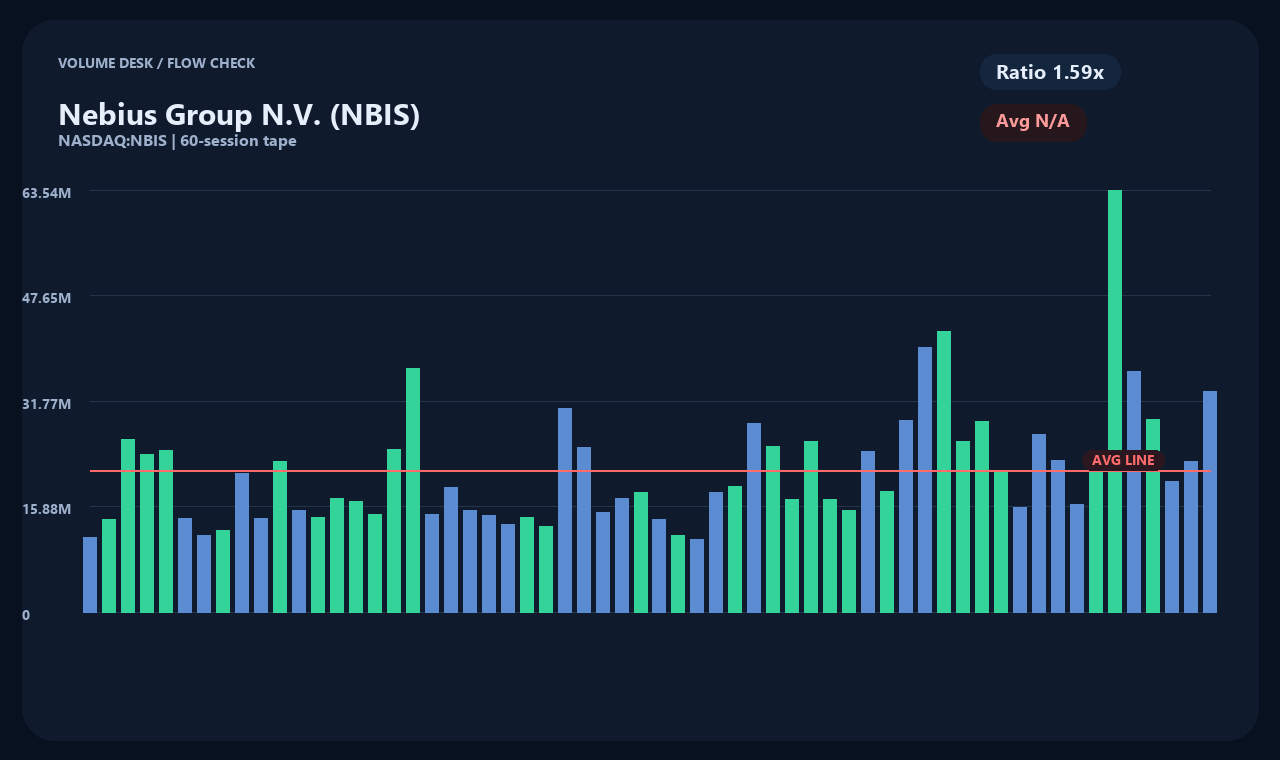1280x760 pixels.
Task: Click the Ratio 1.59x badge
Action: point(1050,72)
